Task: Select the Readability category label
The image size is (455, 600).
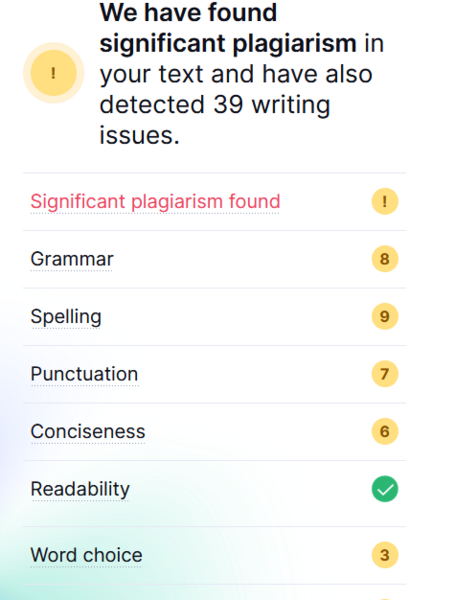Action: 80,489
